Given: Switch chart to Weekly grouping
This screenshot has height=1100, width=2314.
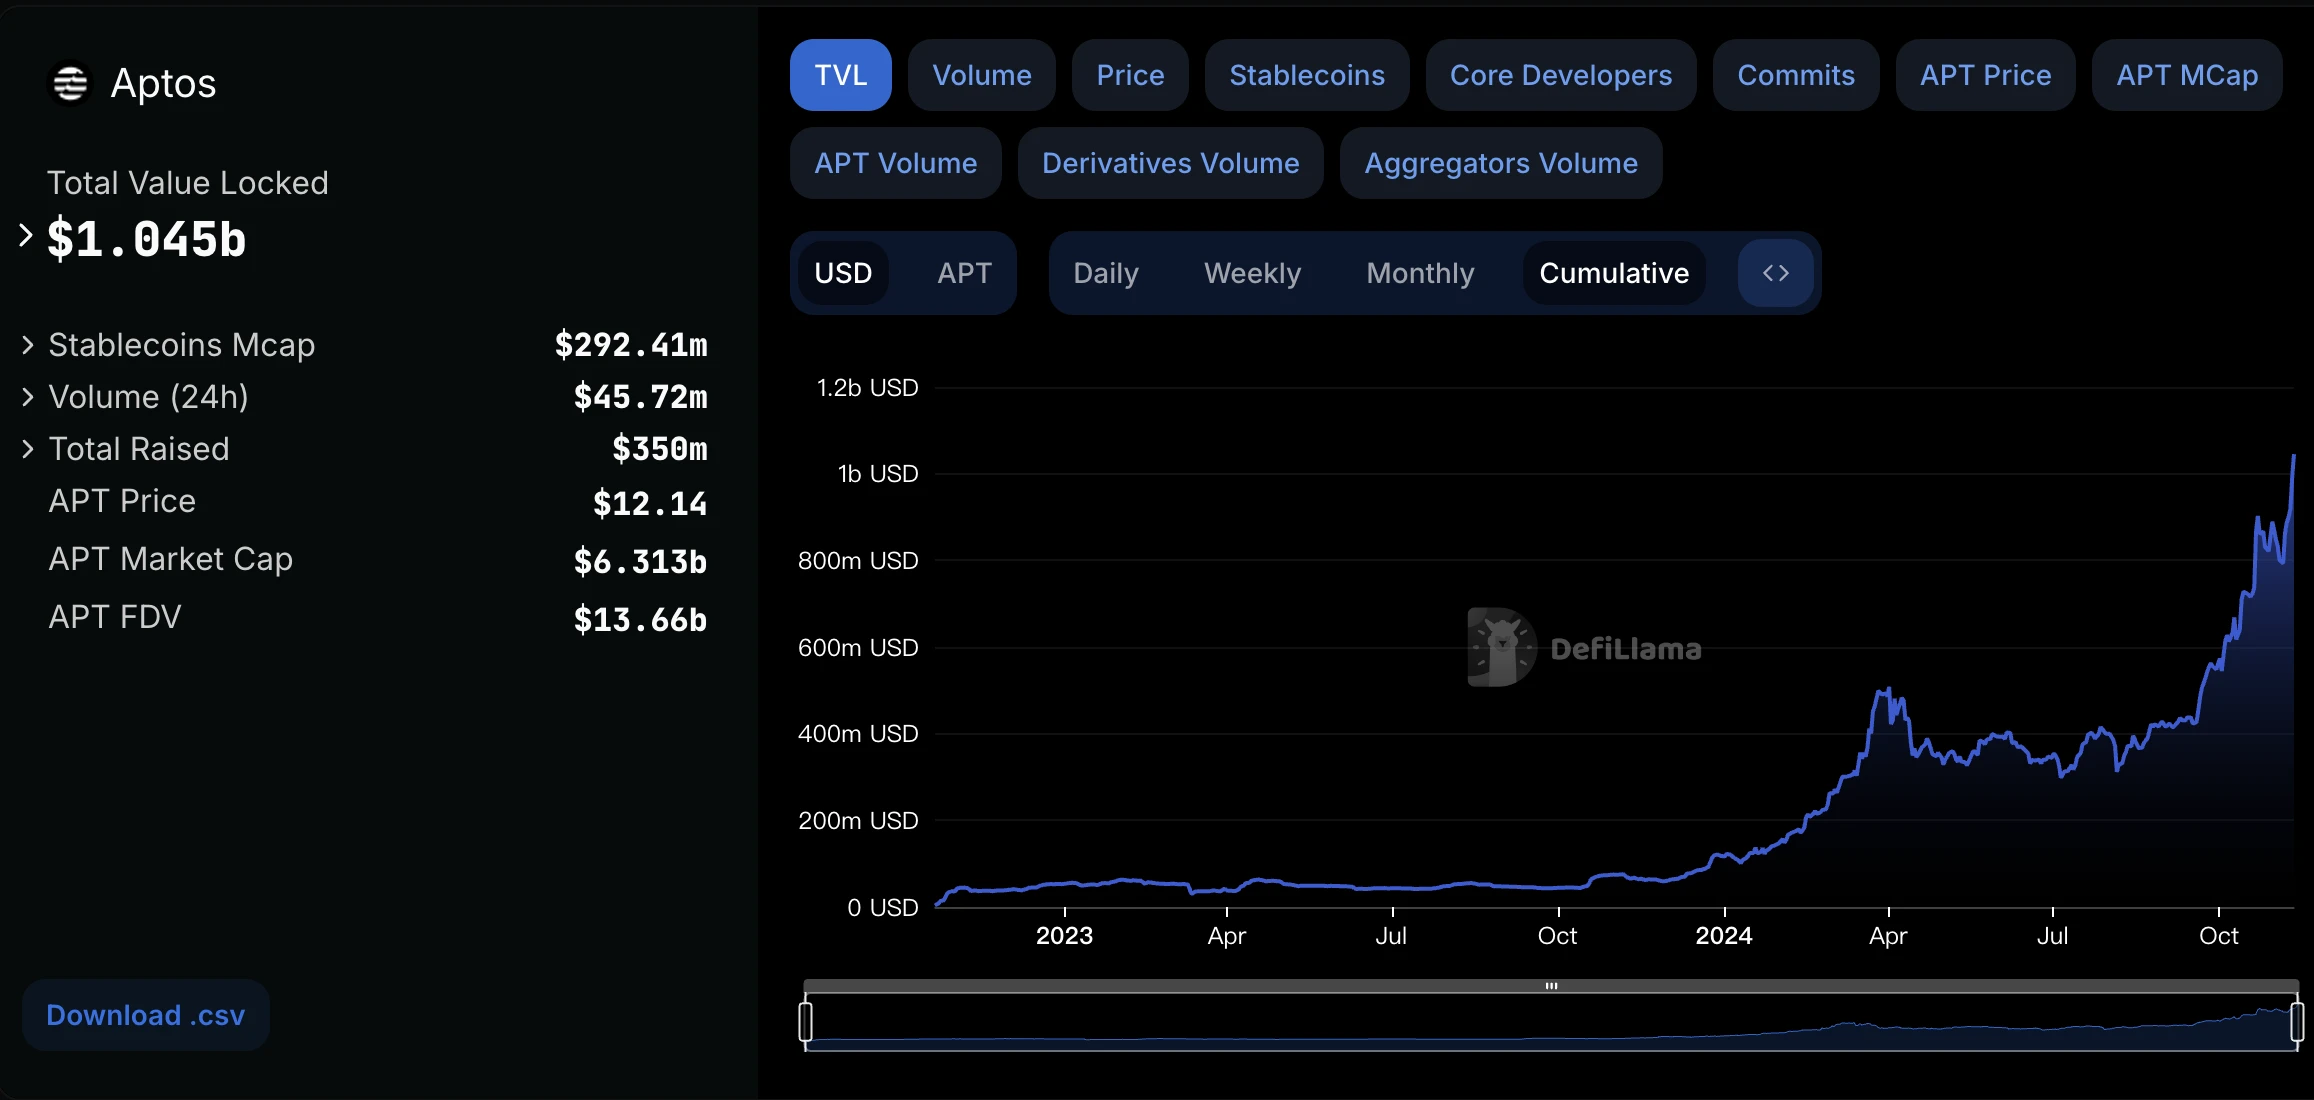Looking at the screenshot, I should (x=1252, y=273).
